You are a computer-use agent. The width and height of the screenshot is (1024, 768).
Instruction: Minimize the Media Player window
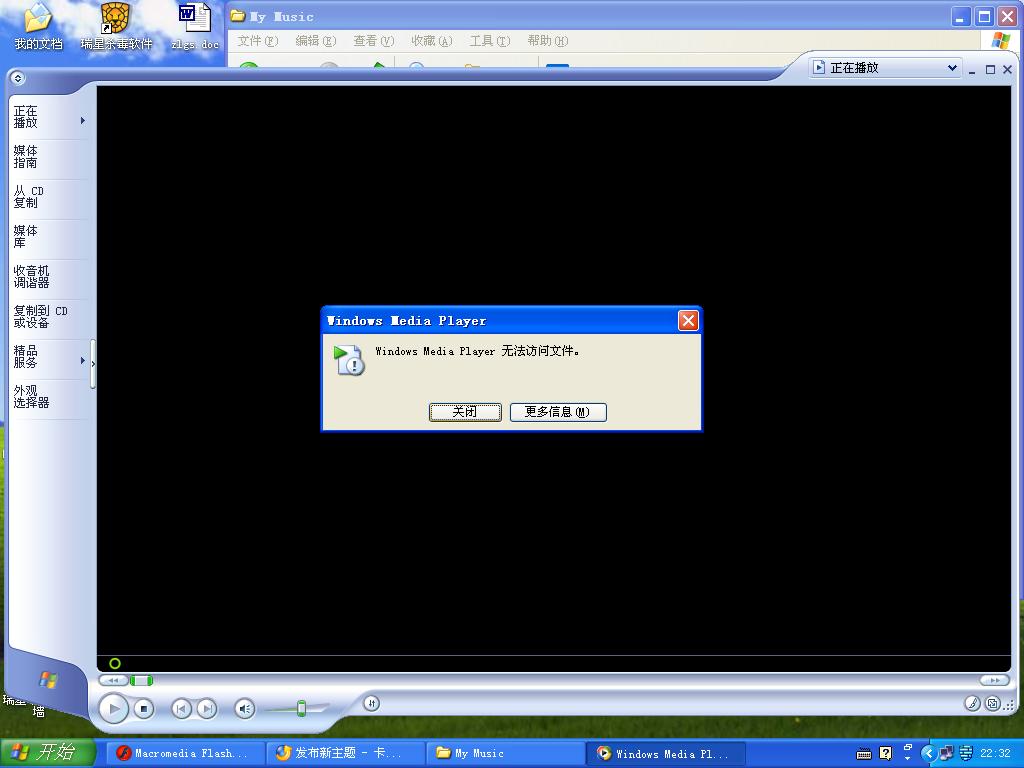972,69
